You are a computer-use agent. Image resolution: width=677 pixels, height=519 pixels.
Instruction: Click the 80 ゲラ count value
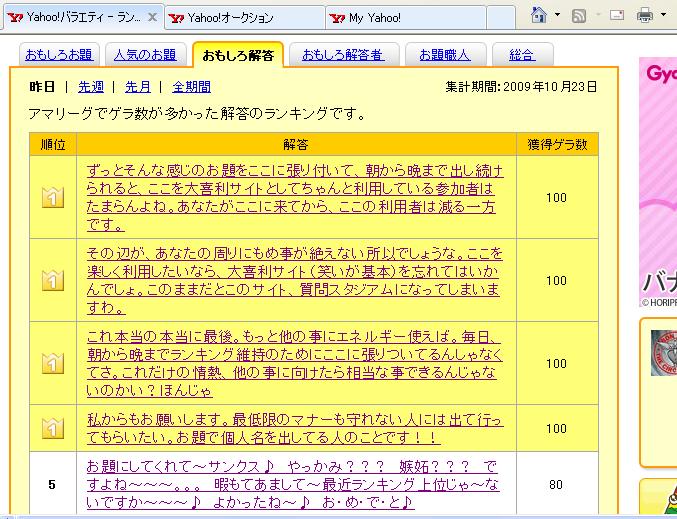click(556, 484)
